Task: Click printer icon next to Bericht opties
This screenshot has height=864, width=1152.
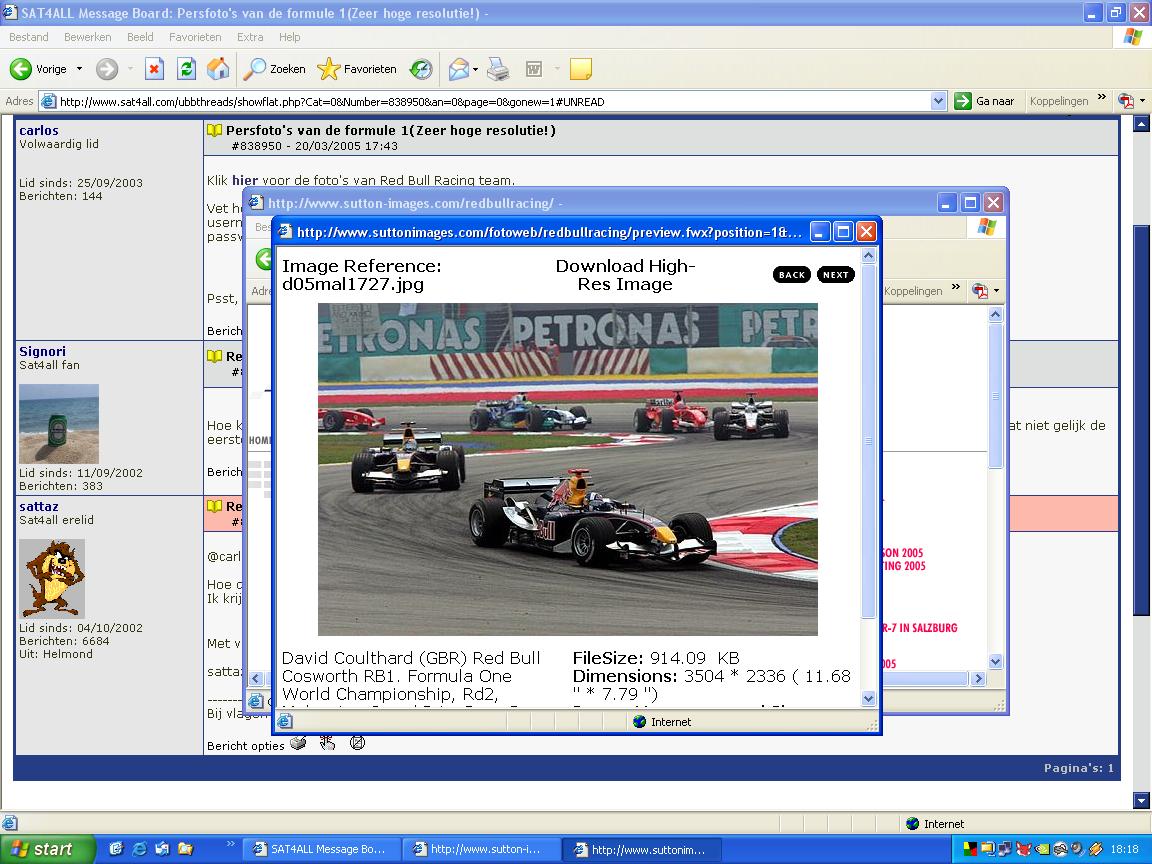Action: pos(298,743)
